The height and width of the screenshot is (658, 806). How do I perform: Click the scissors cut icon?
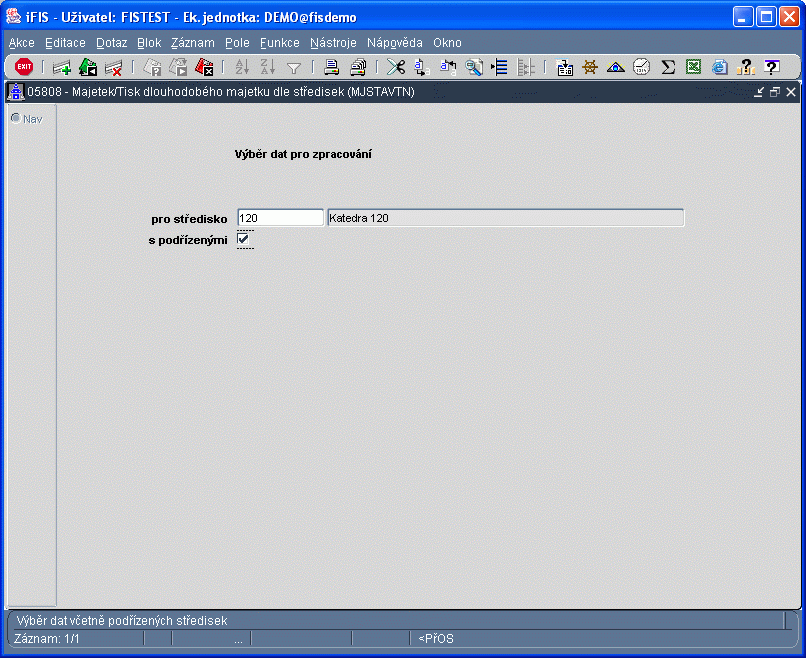[396, 67]
